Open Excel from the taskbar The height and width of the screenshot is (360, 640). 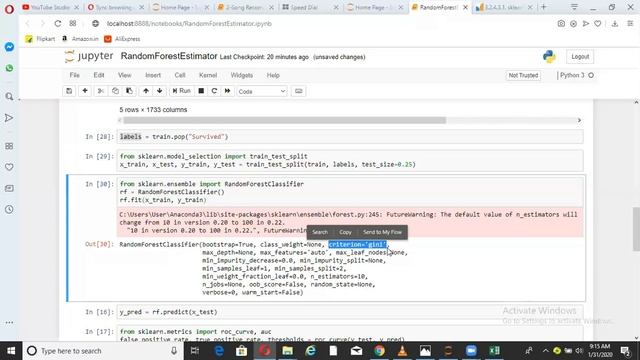coord(494,351)
